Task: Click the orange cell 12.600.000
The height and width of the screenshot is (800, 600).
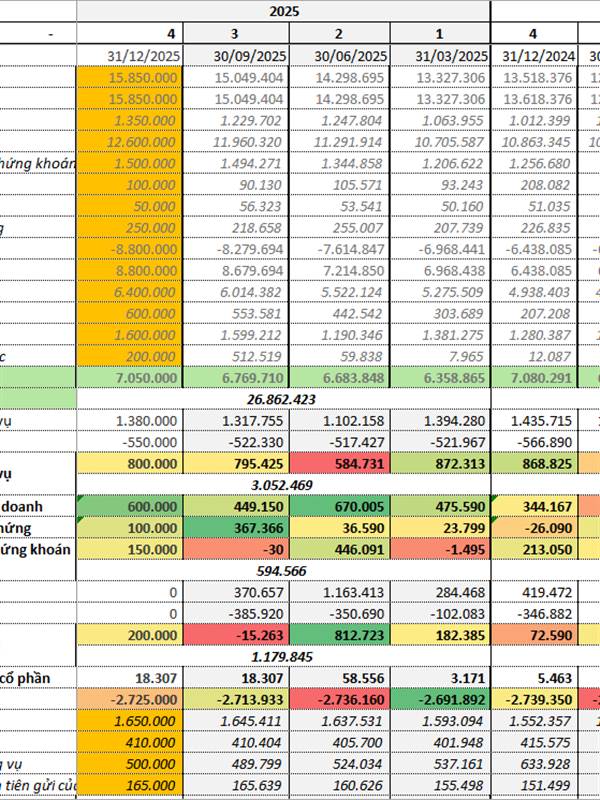Action: [130, 141]
